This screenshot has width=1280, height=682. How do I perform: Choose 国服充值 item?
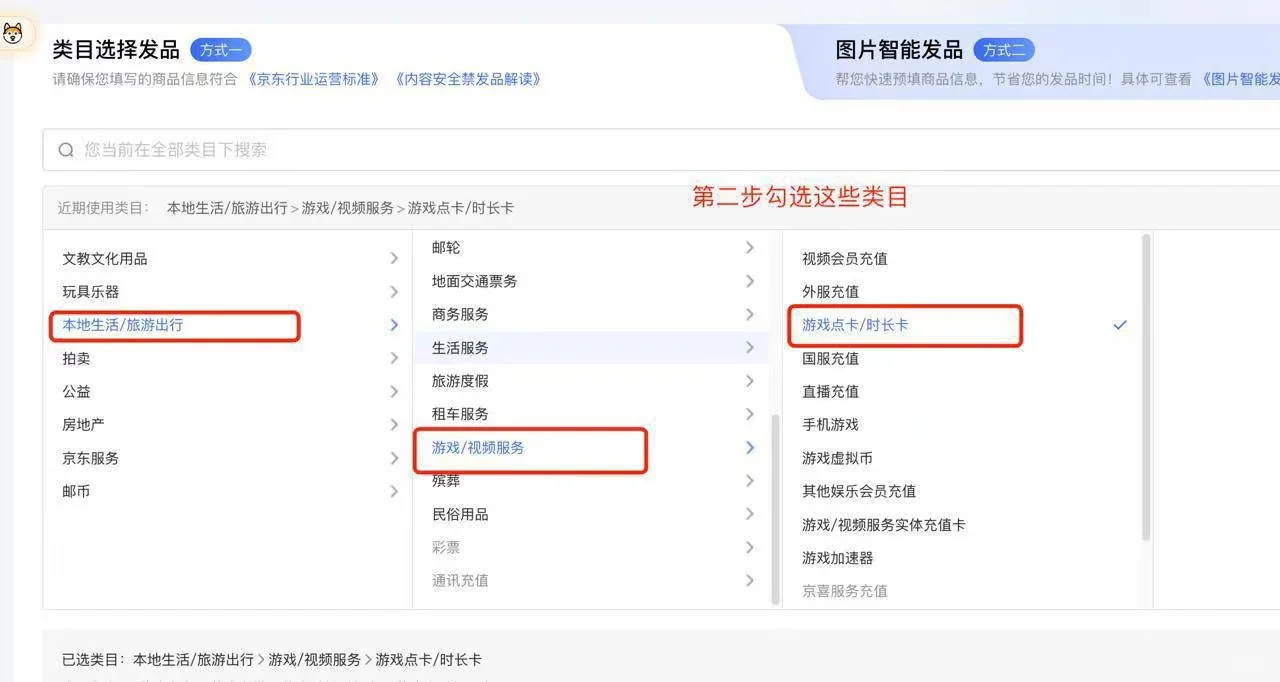pos(831,358)
